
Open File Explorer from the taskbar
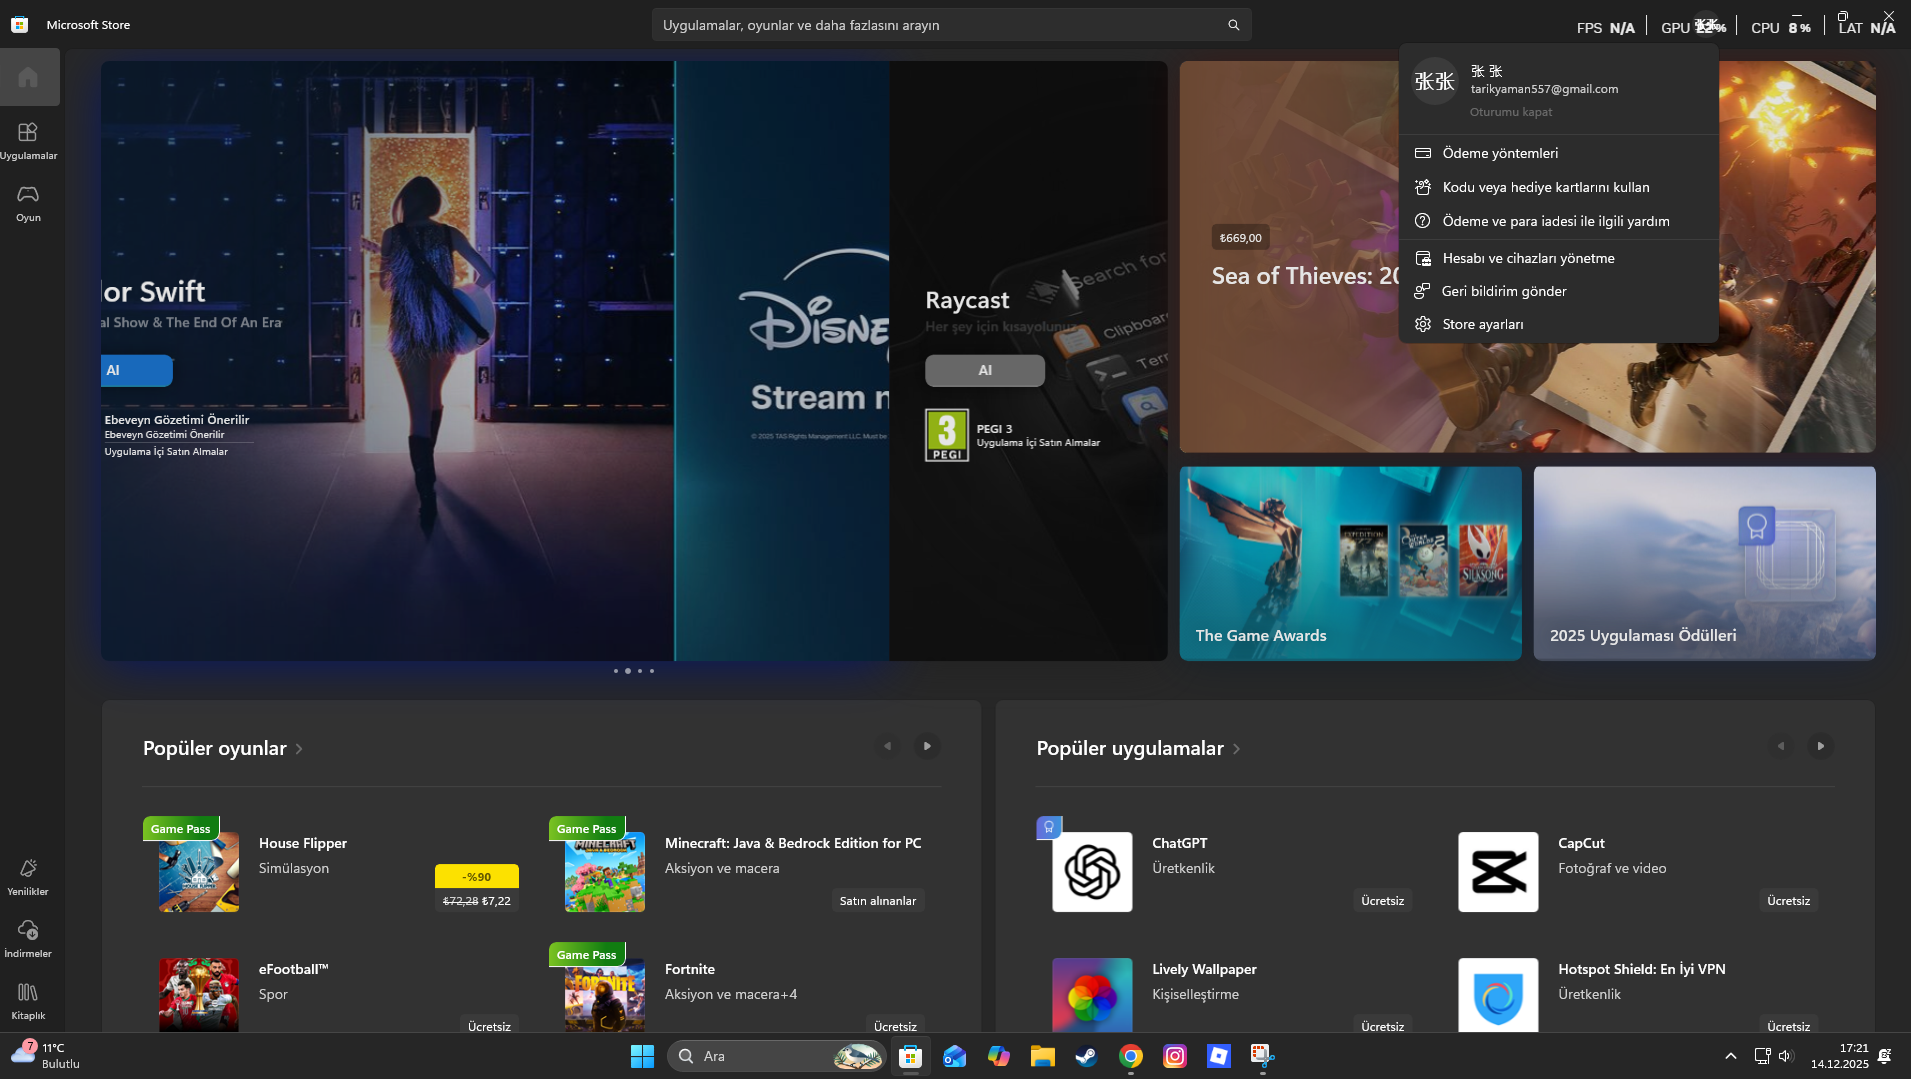click(1042, 1056)
